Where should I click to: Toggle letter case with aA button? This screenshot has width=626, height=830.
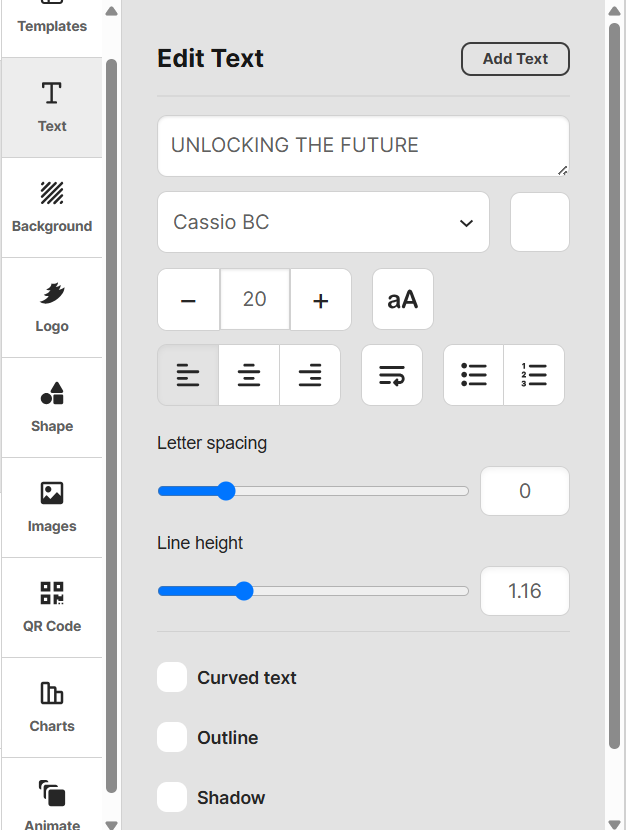[403, 300]
